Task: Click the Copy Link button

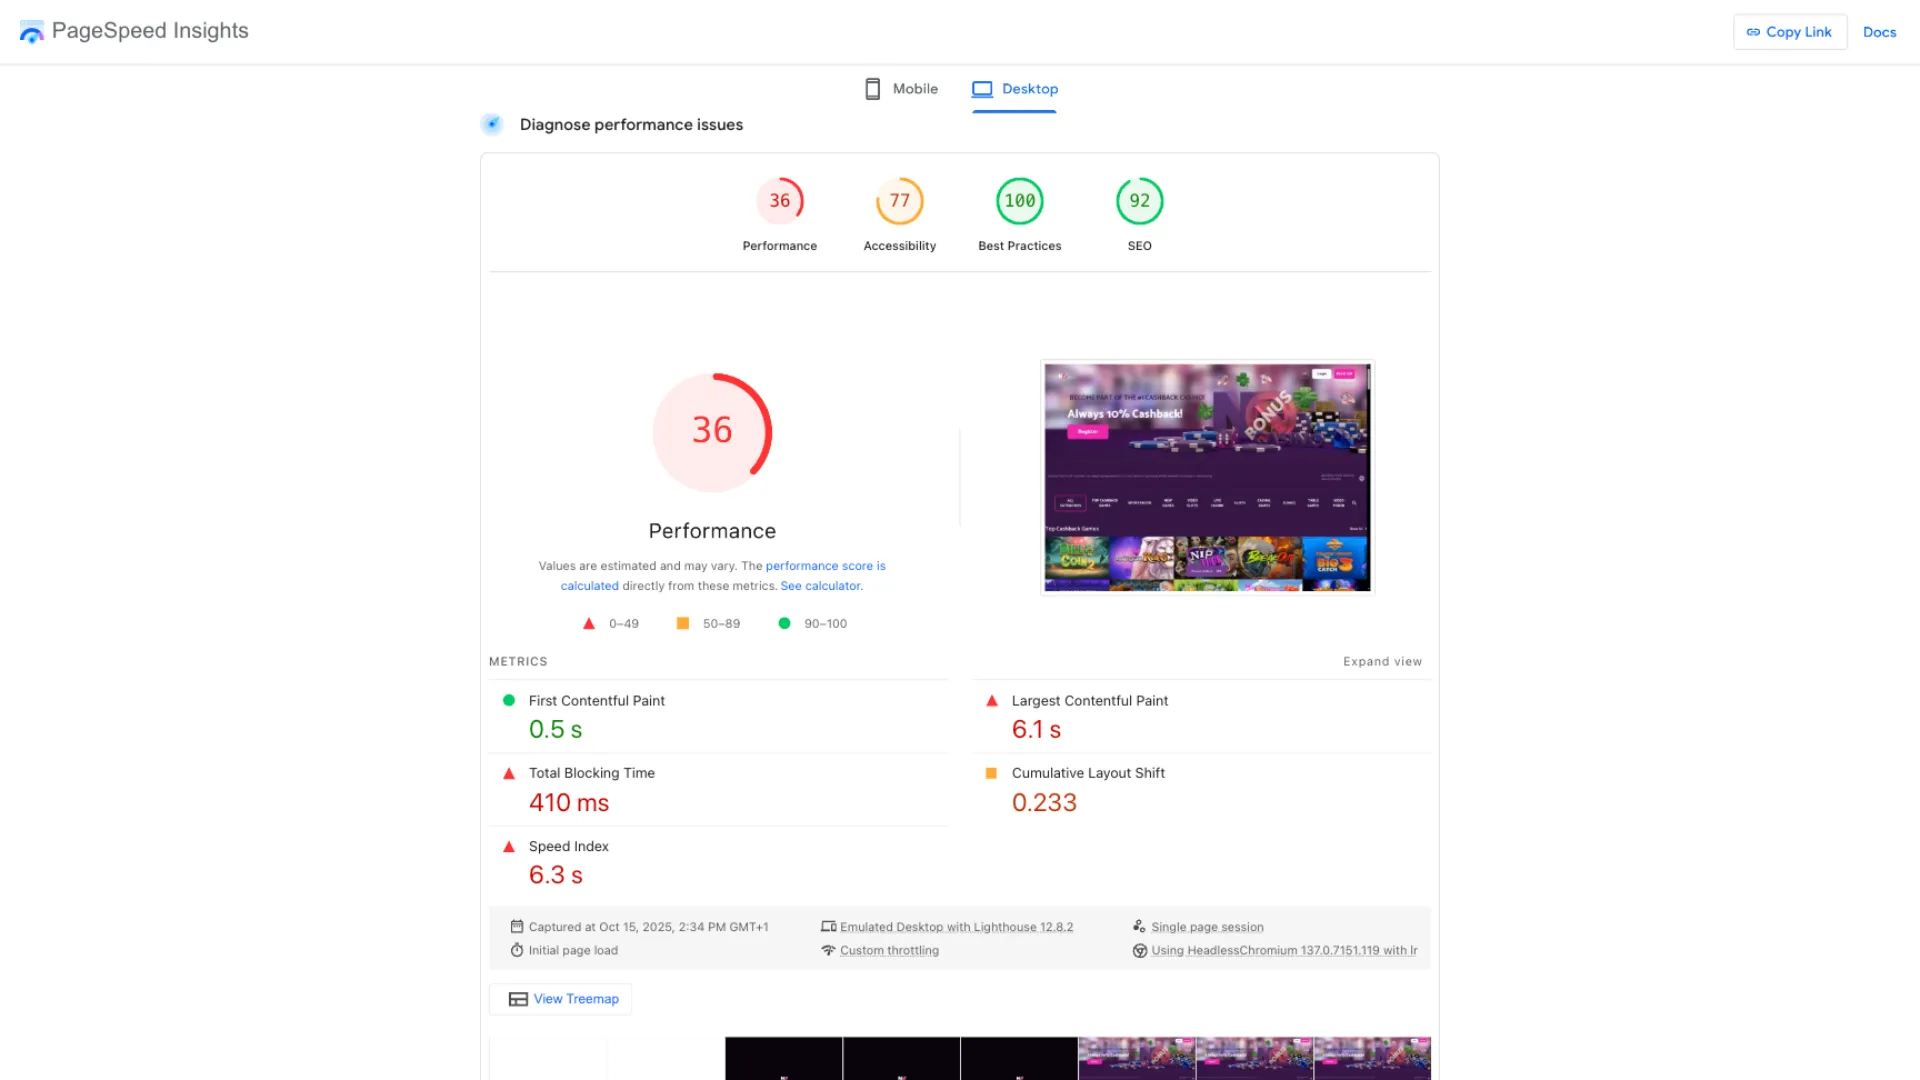Action: click(1790, 31)
